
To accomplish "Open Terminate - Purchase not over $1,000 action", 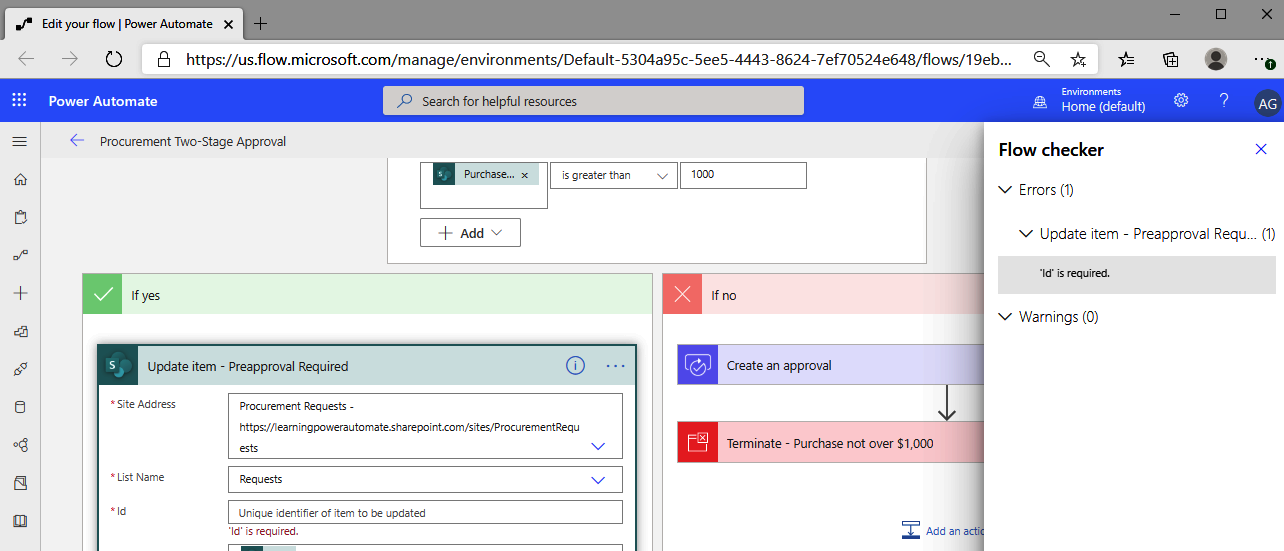I will (x=831, y=442).
